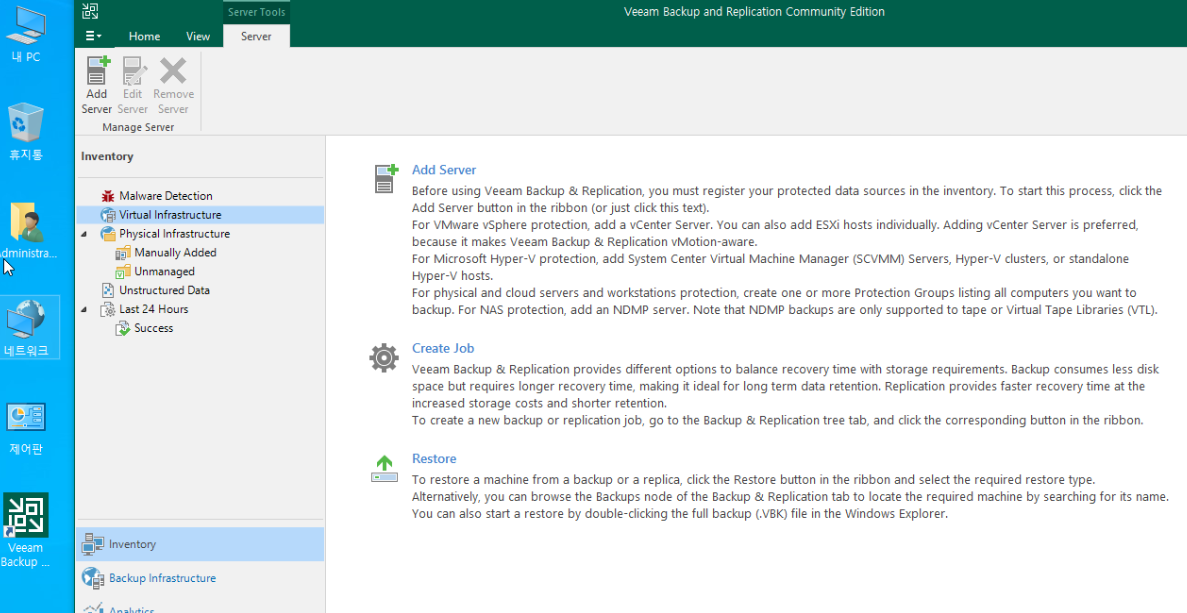Select the Virtual Infrastructure tree node
Image resolution: width=1187 pixels, height=613 pixels.
pos(170,215)
